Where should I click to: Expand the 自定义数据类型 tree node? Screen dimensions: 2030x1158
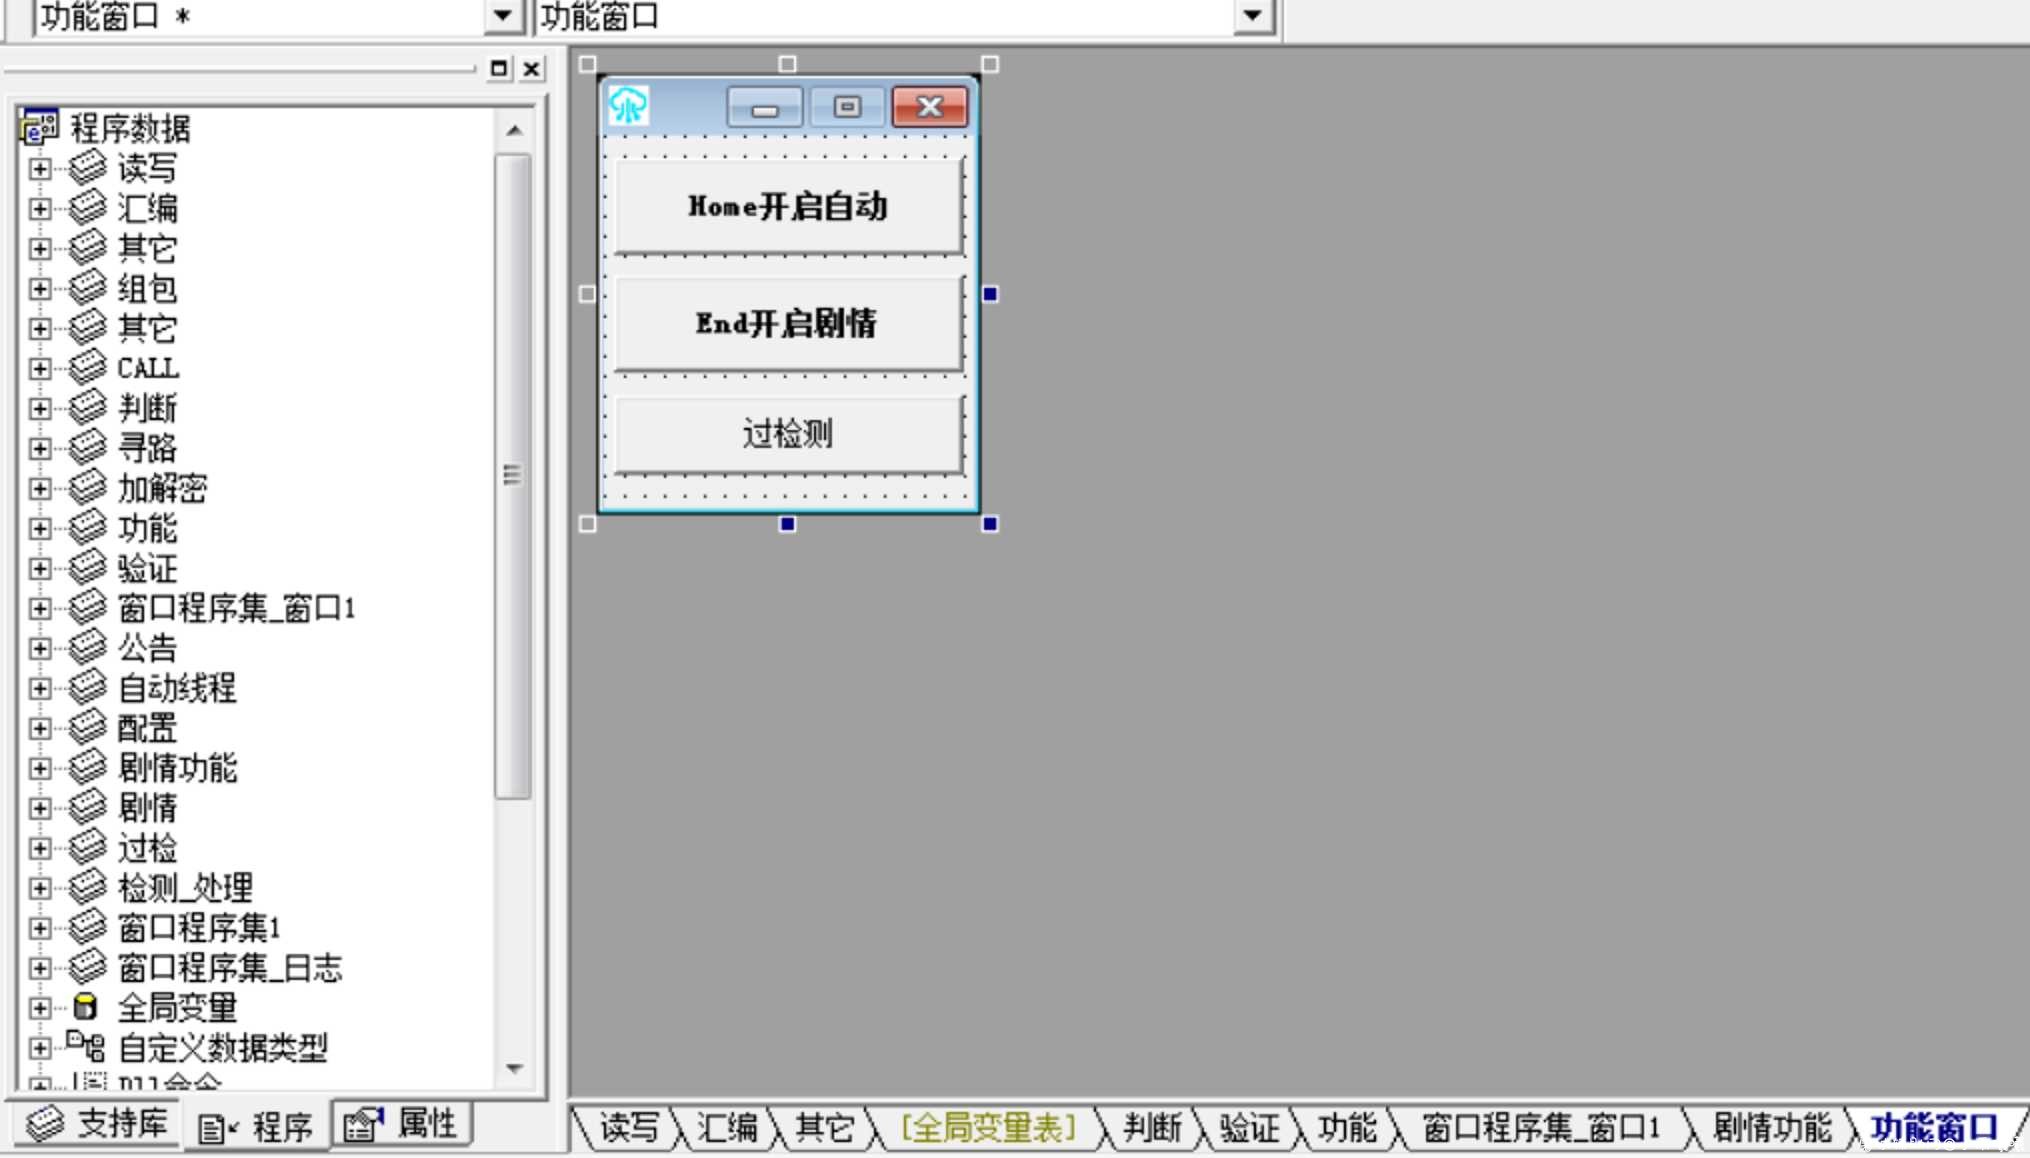[40, 1048]
